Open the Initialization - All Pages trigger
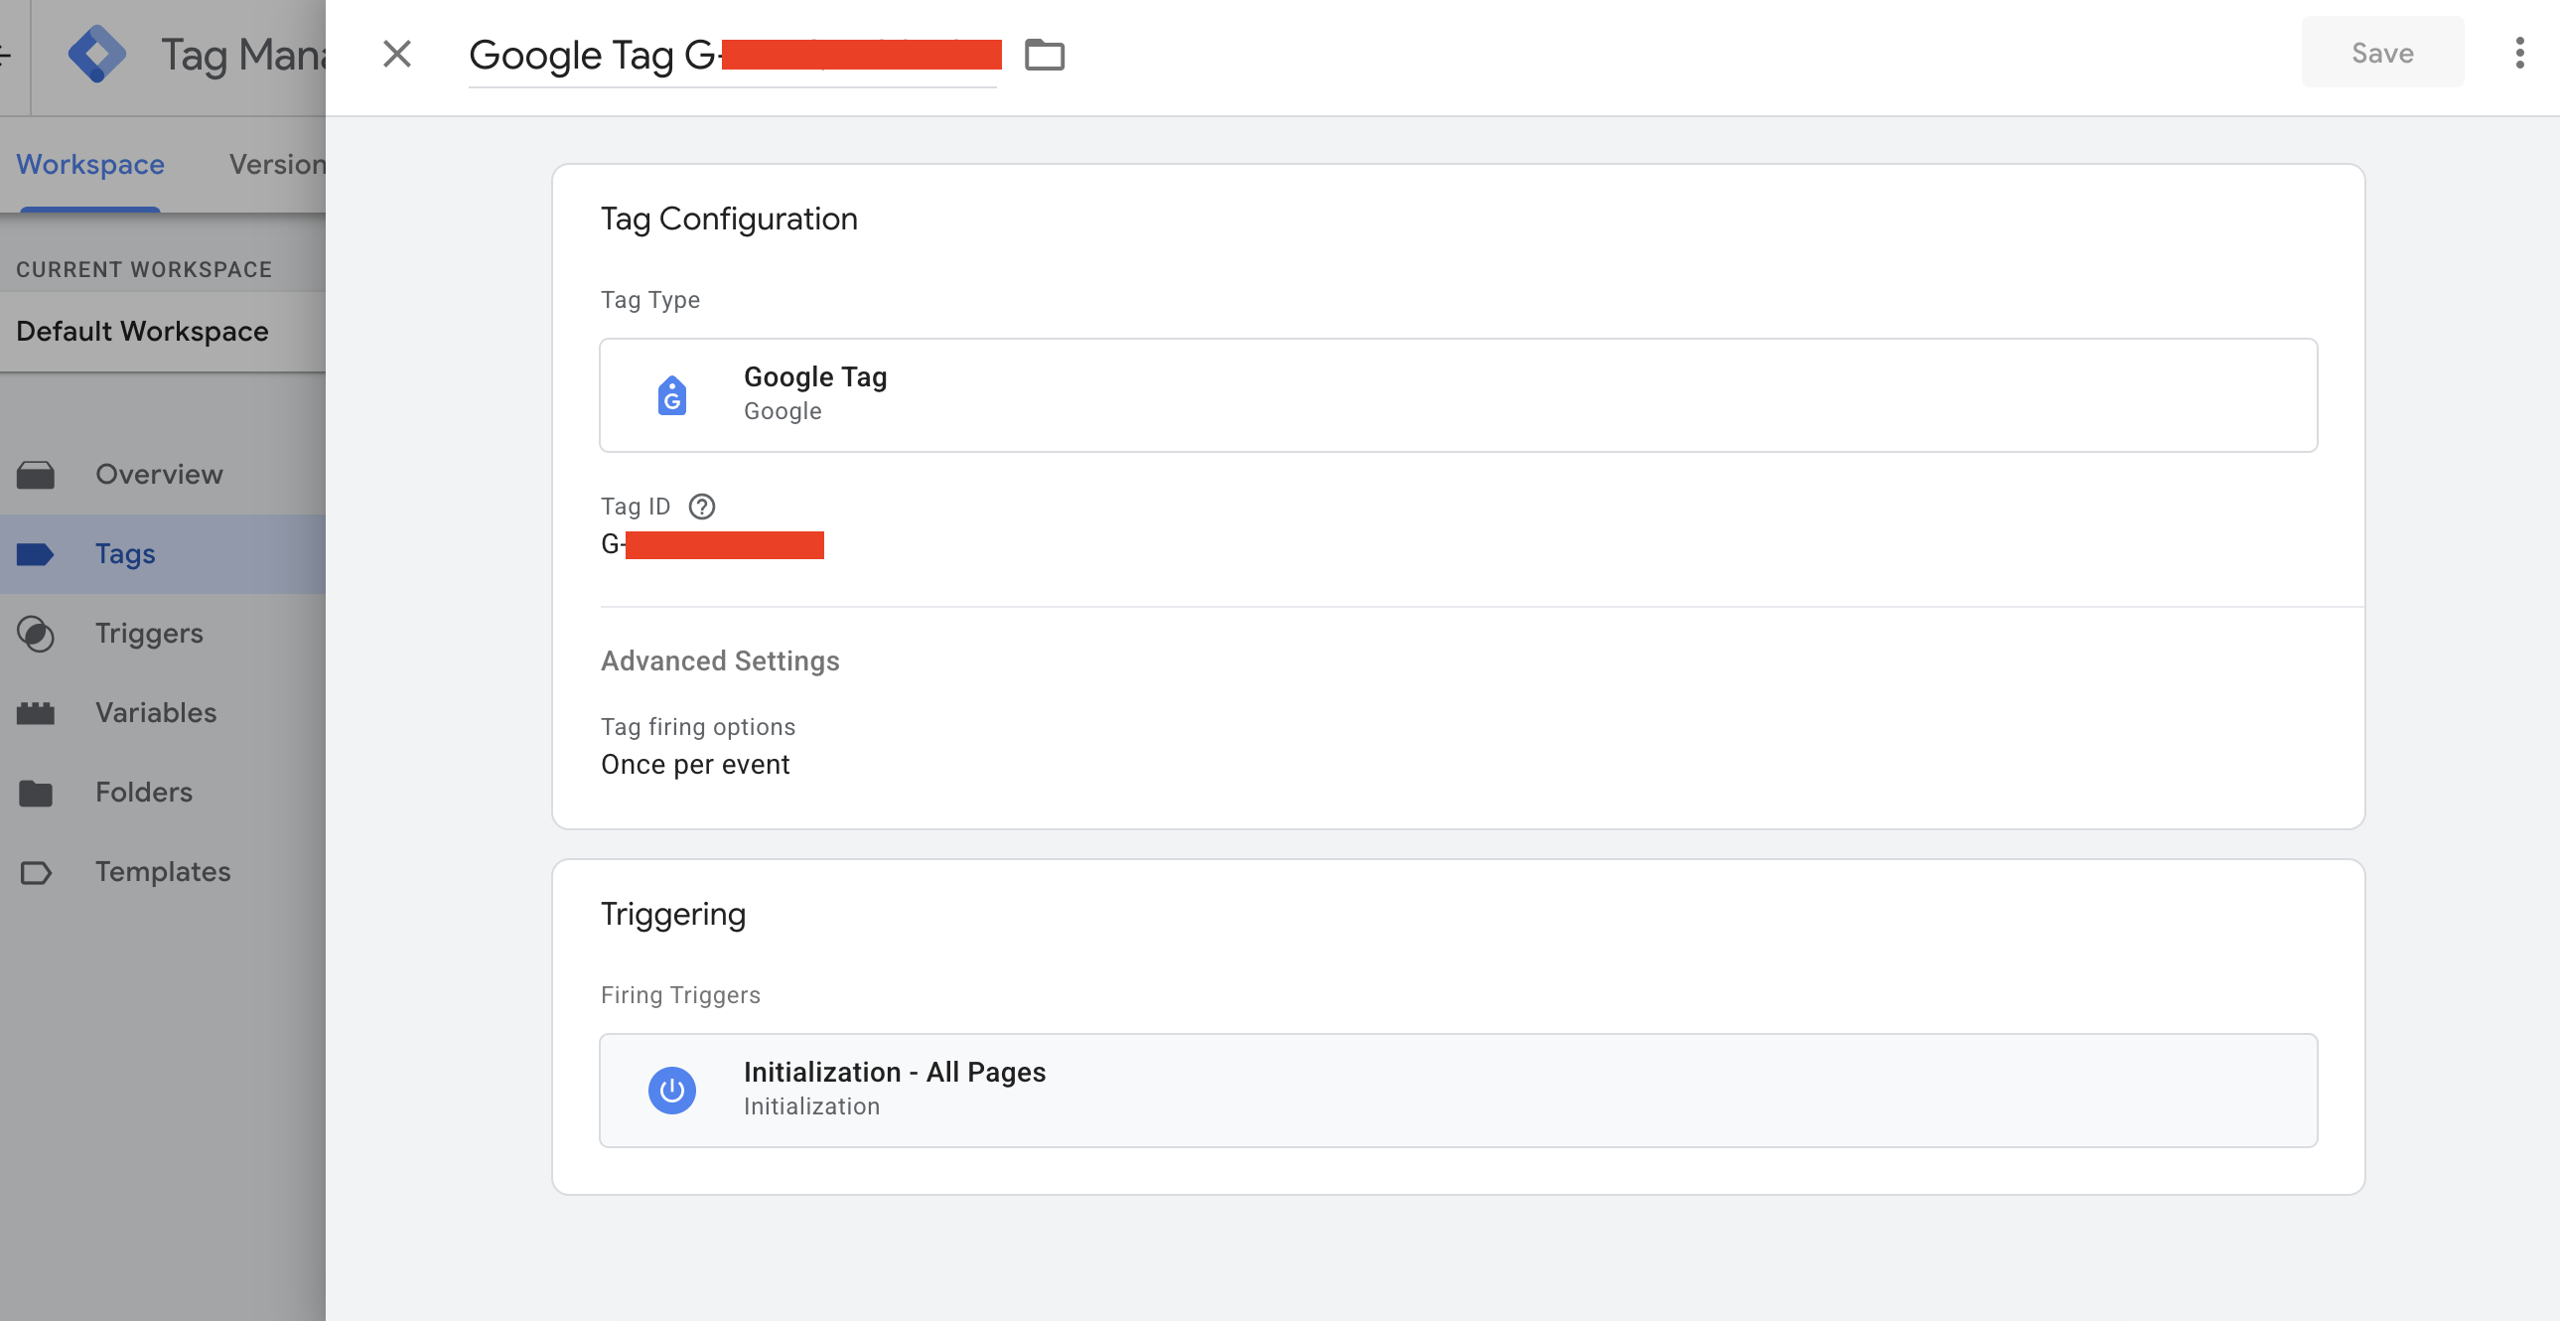This screenshot has height=1321, width=2560. pos(1458,1090)
